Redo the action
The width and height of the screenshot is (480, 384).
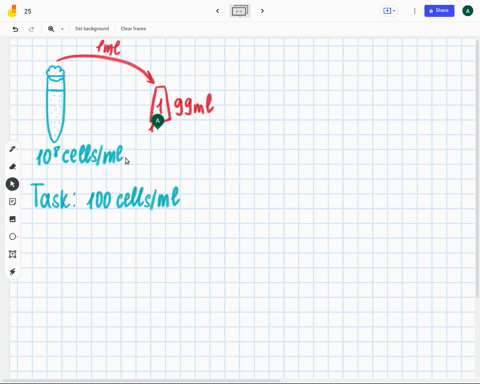click(31, 29)
